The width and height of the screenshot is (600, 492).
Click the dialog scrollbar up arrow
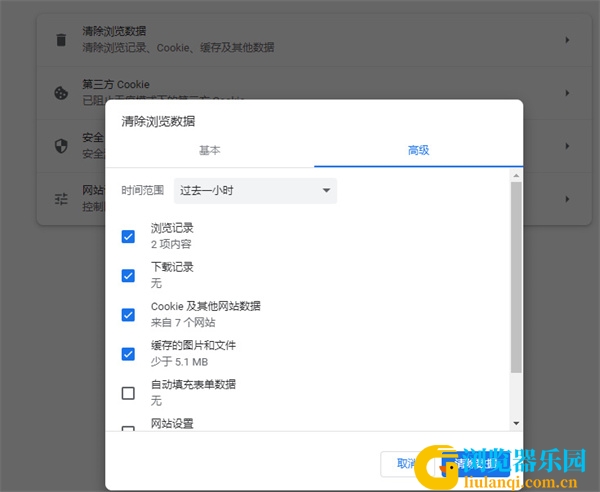coord(516,176)
